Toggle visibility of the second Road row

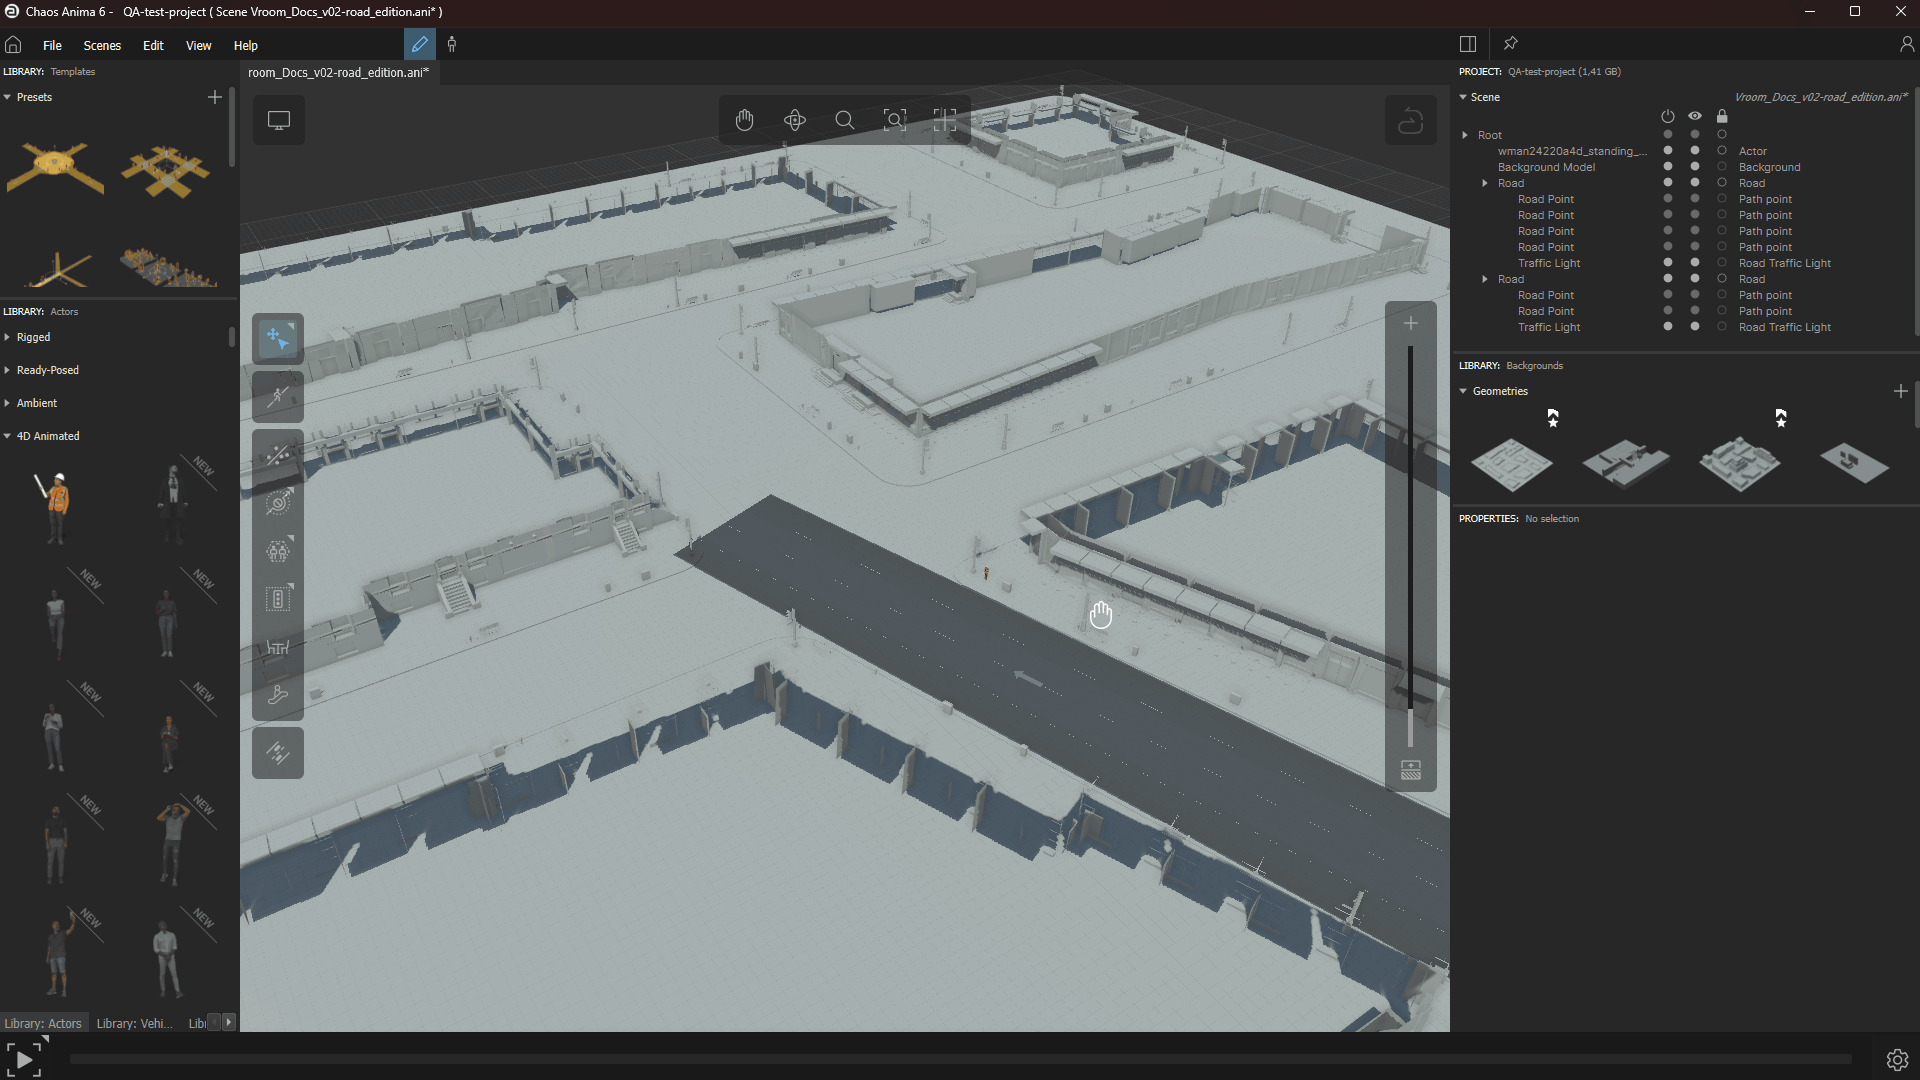1695,279
